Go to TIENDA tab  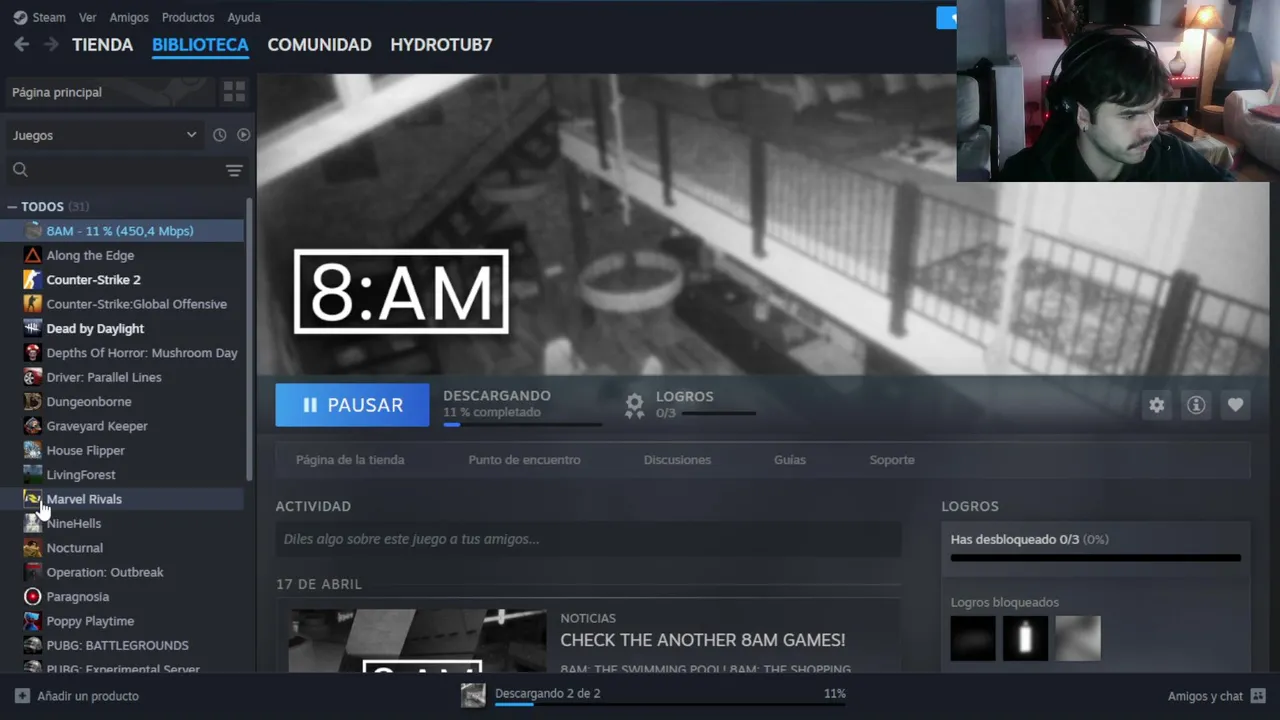pos(102,44)
